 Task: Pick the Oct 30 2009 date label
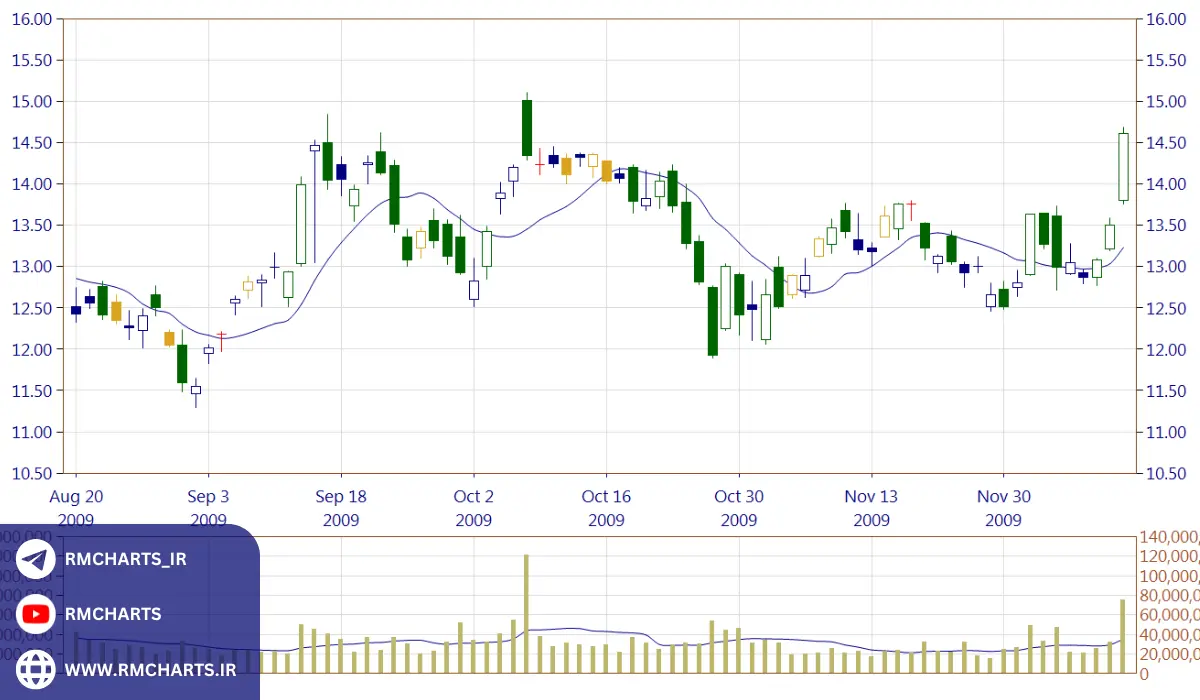click(x=739, y=508)
